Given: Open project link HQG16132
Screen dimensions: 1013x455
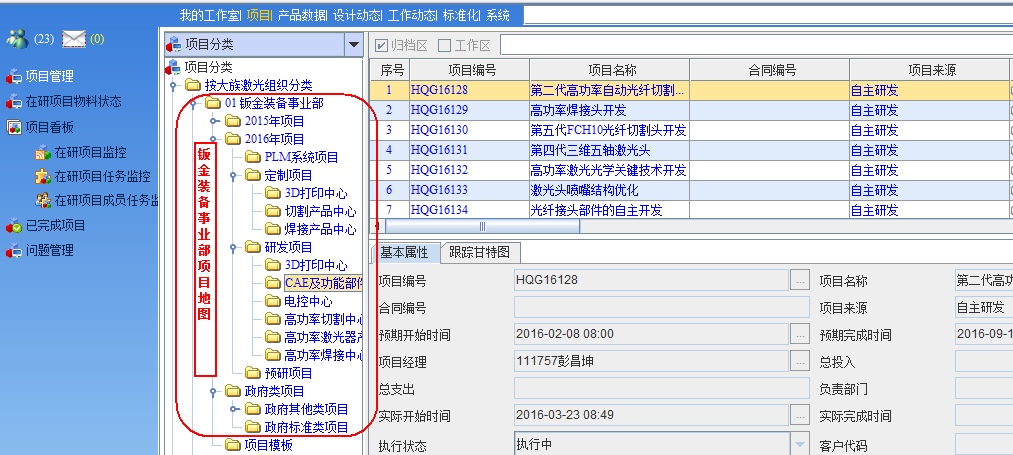Looking at the screenshot, I should 439,171.
